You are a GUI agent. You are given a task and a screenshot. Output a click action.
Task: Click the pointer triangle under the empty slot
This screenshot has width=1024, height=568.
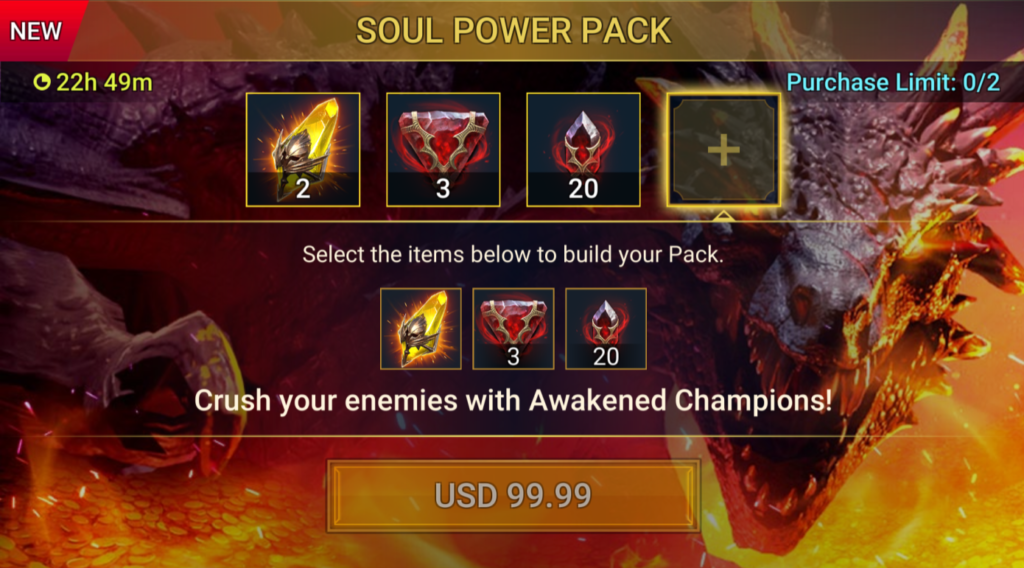tap(722, 215)
